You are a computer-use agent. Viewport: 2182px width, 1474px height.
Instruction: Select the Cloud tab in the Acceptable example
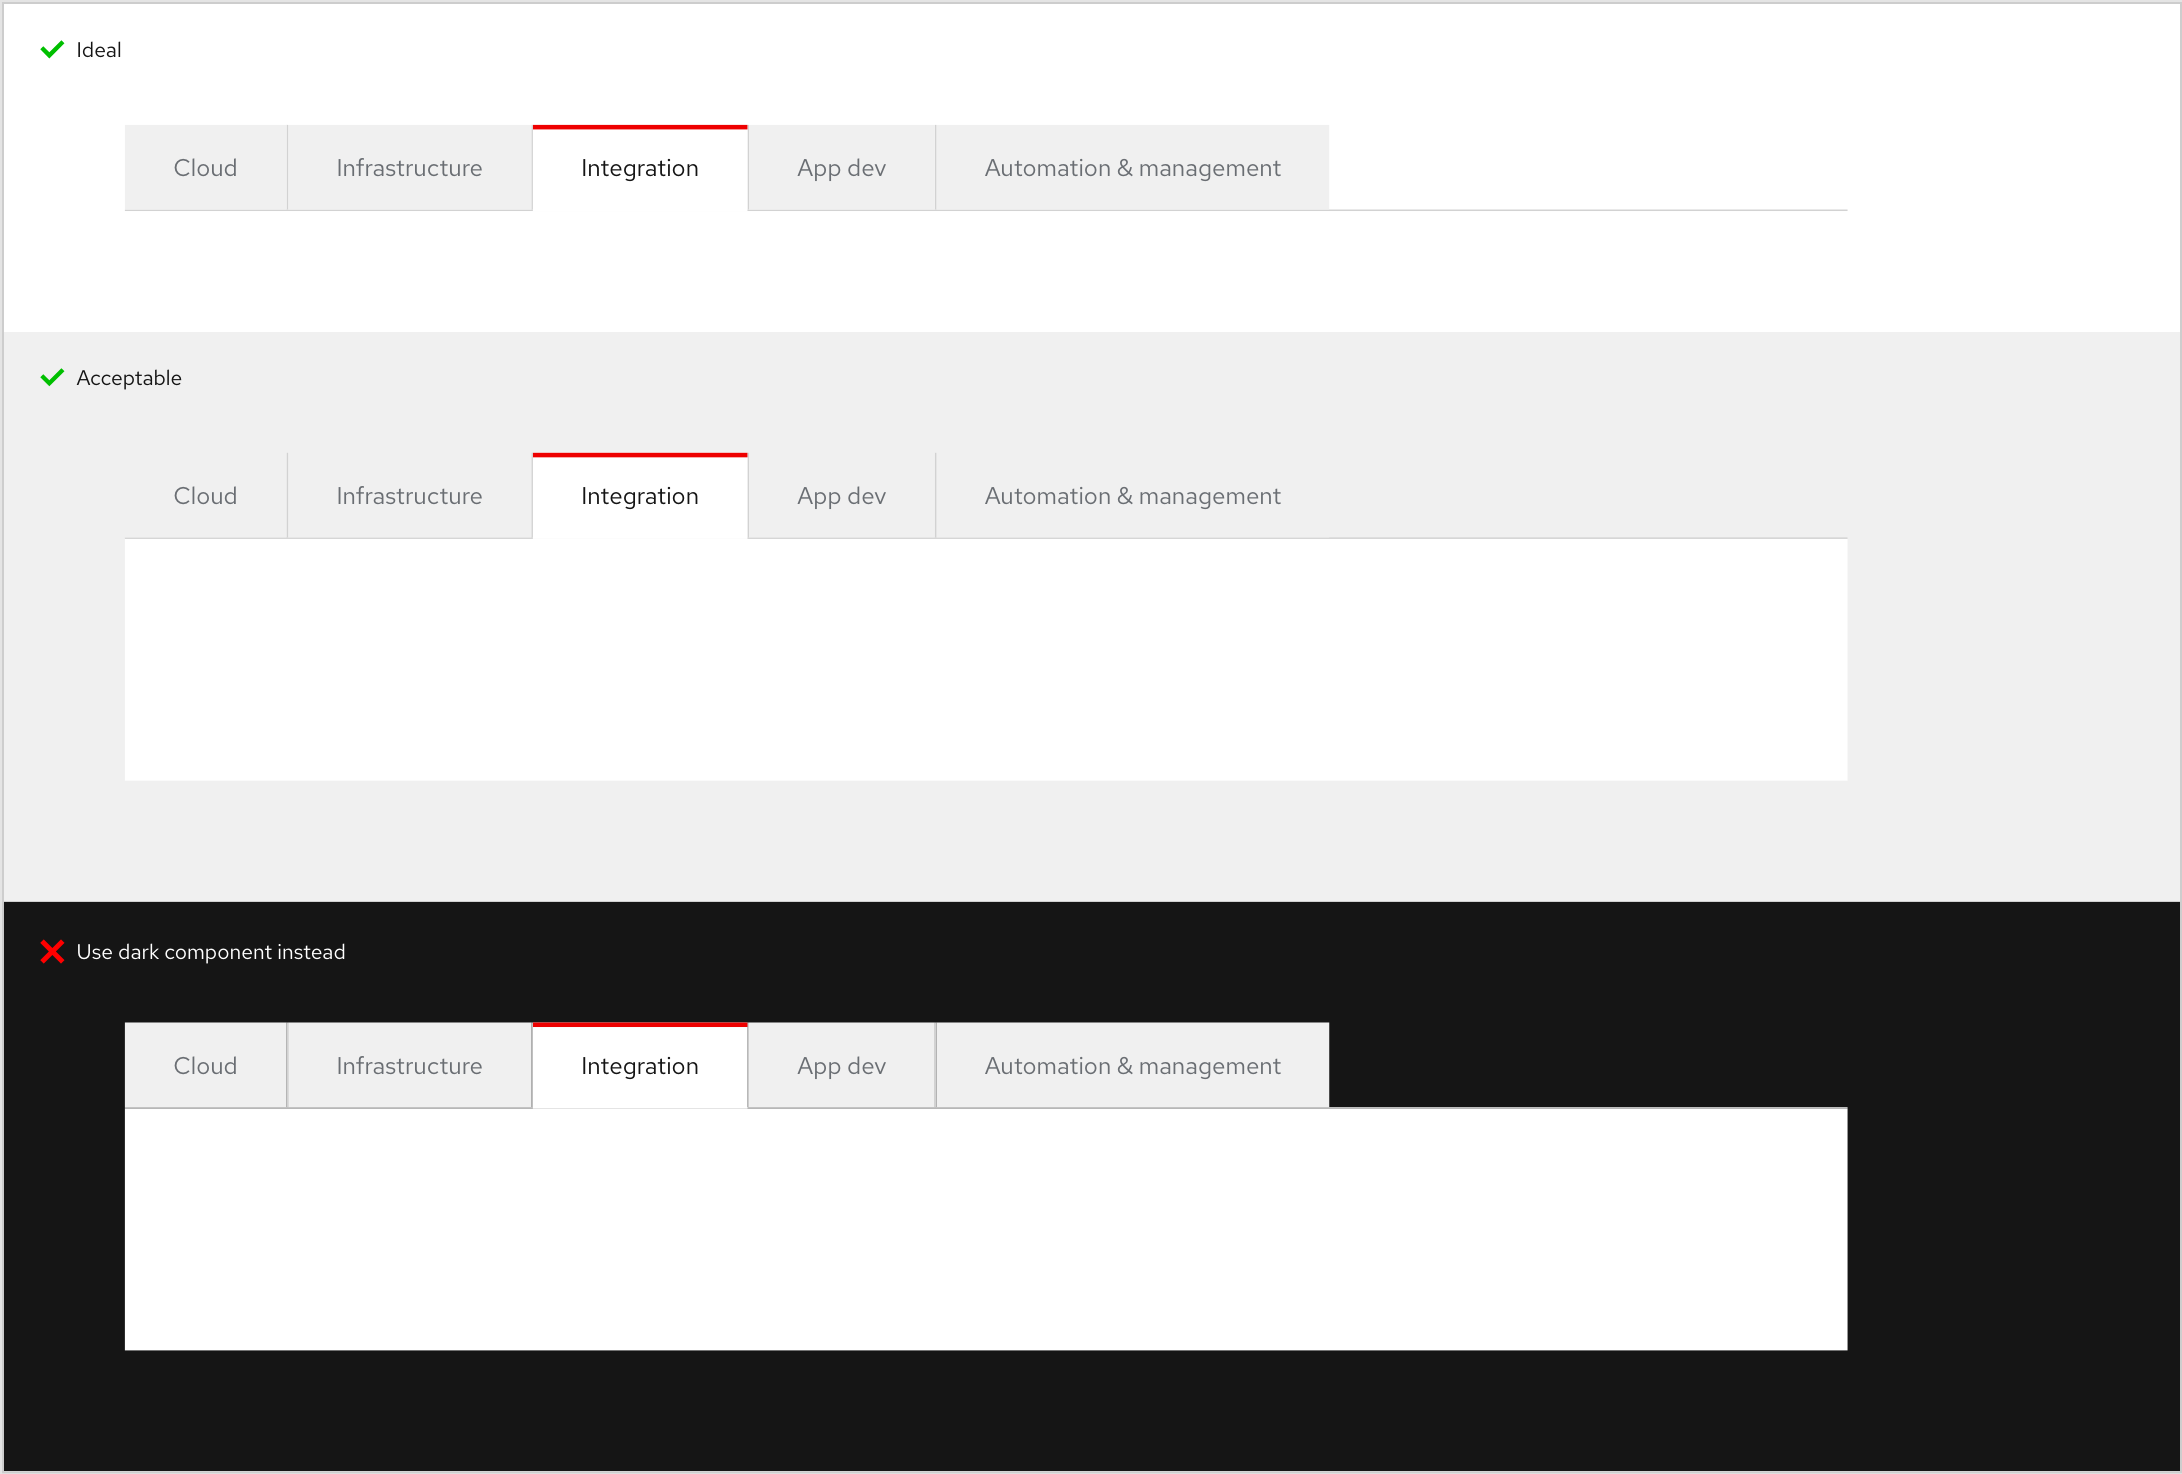coord(205,495)
